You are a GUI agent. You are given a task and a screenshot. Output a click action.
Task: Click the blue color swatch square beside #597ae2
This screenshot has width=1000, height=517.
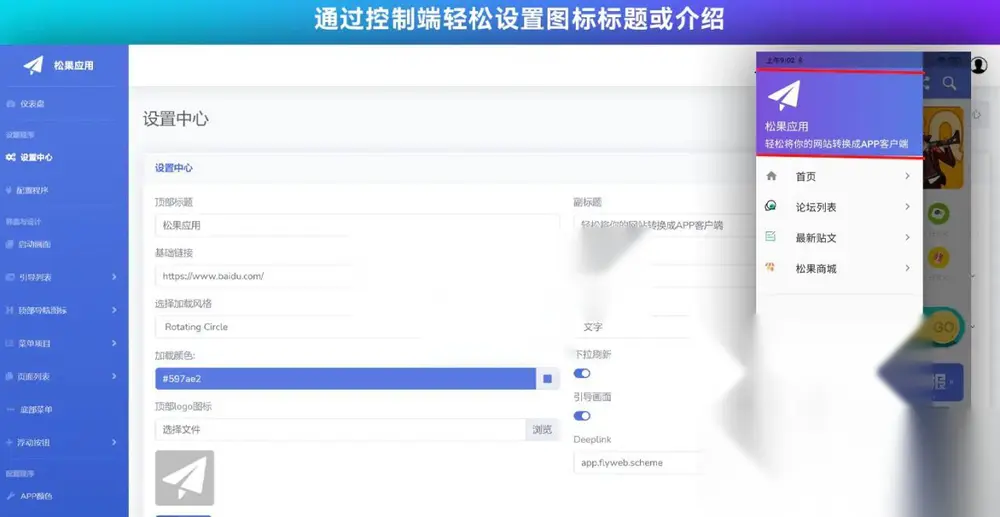coord(547,379)
